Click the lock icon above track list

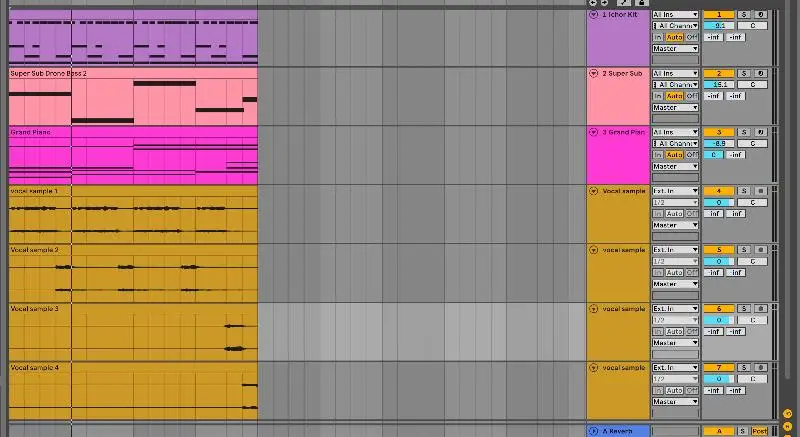pyautogui.click(x=640, y=3)
